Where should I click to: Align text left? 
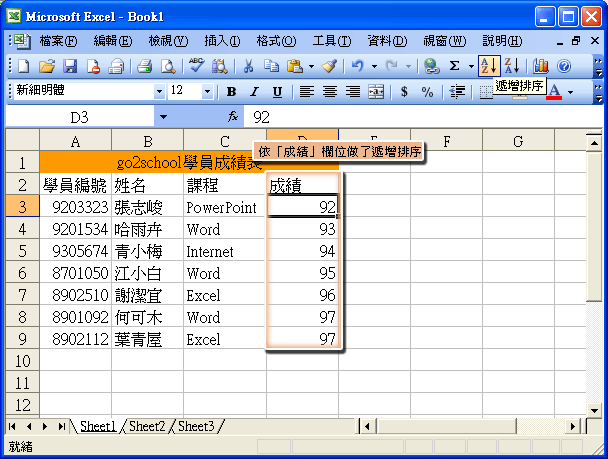pyautogui.click(x=307, y=92)
